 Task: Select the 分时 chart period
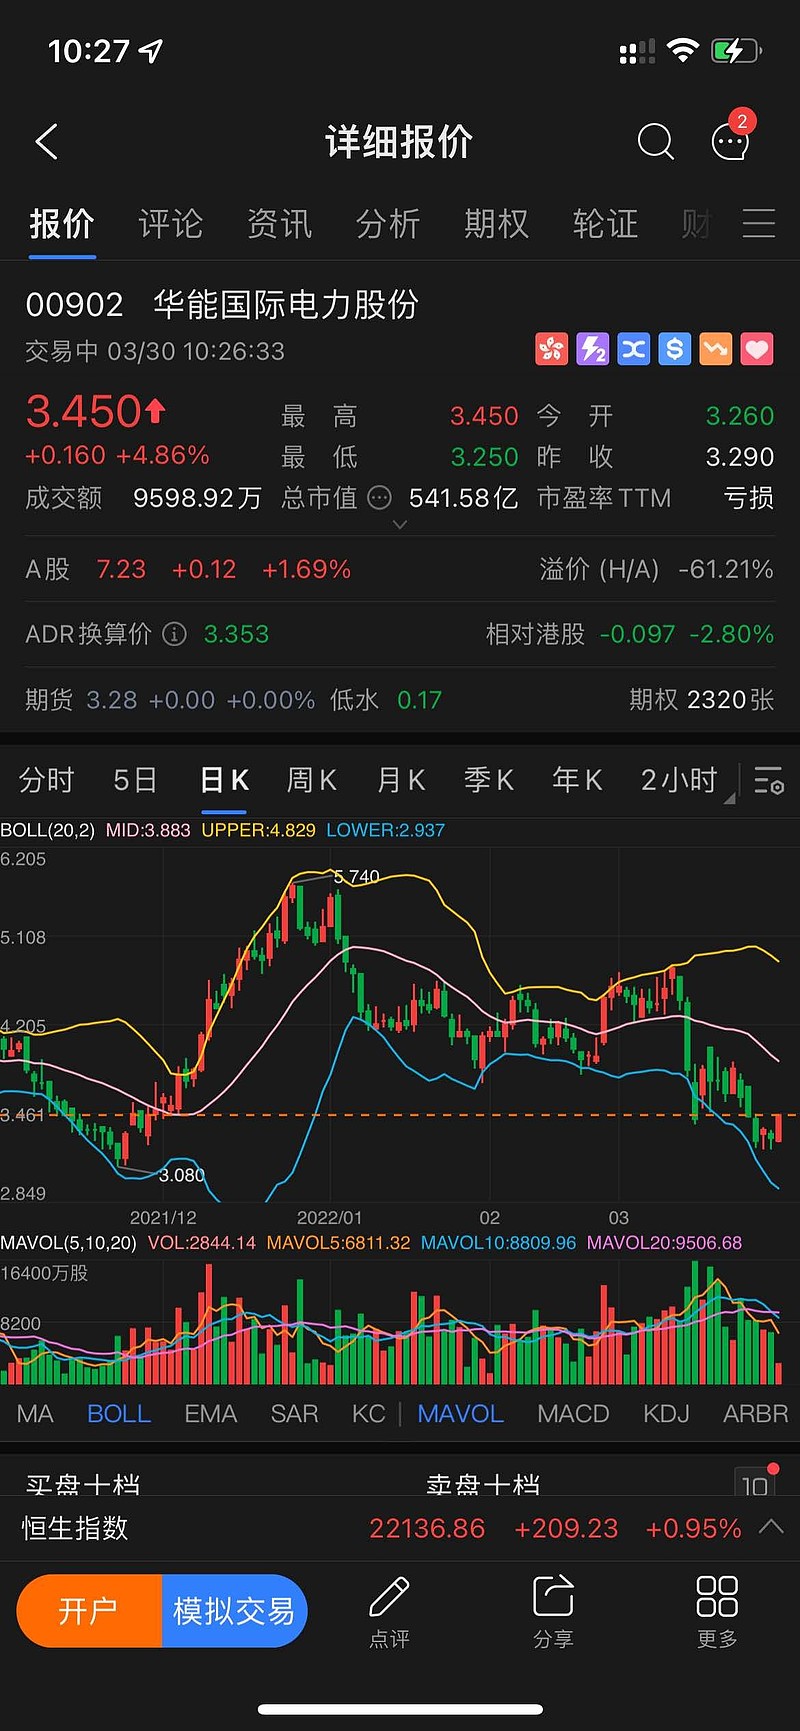pyautogui.click(x=47, y=780)
